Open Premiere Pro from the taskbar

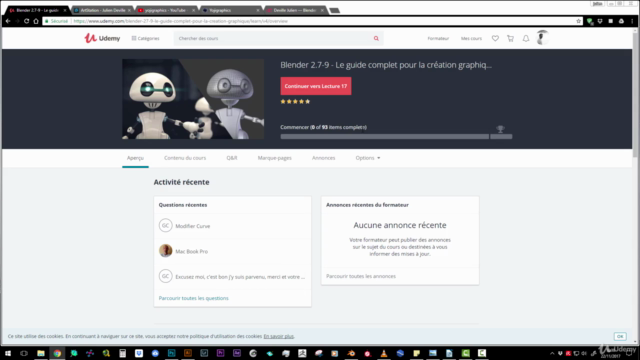pyautogui.click(x=220, y=353)
